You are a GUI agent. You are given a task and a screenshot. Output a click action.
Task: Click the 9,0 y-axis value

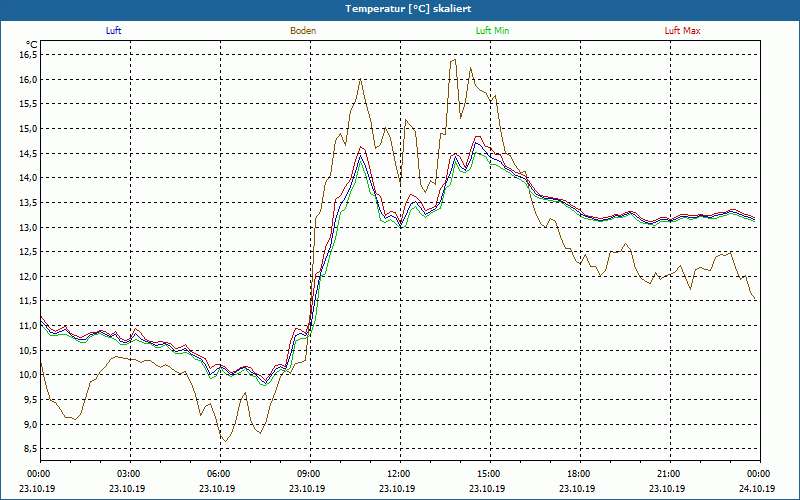[31, 424]
